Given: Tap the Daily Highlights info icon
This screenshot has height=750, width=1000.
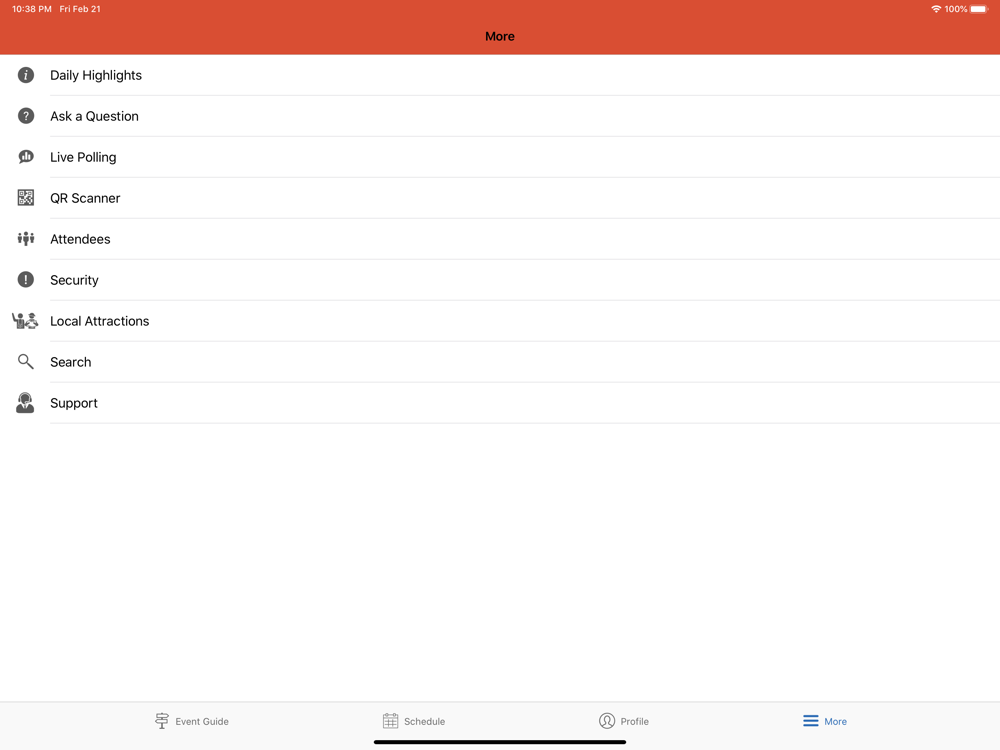Looking at the screenshot, I should click(x=26, y=75).
